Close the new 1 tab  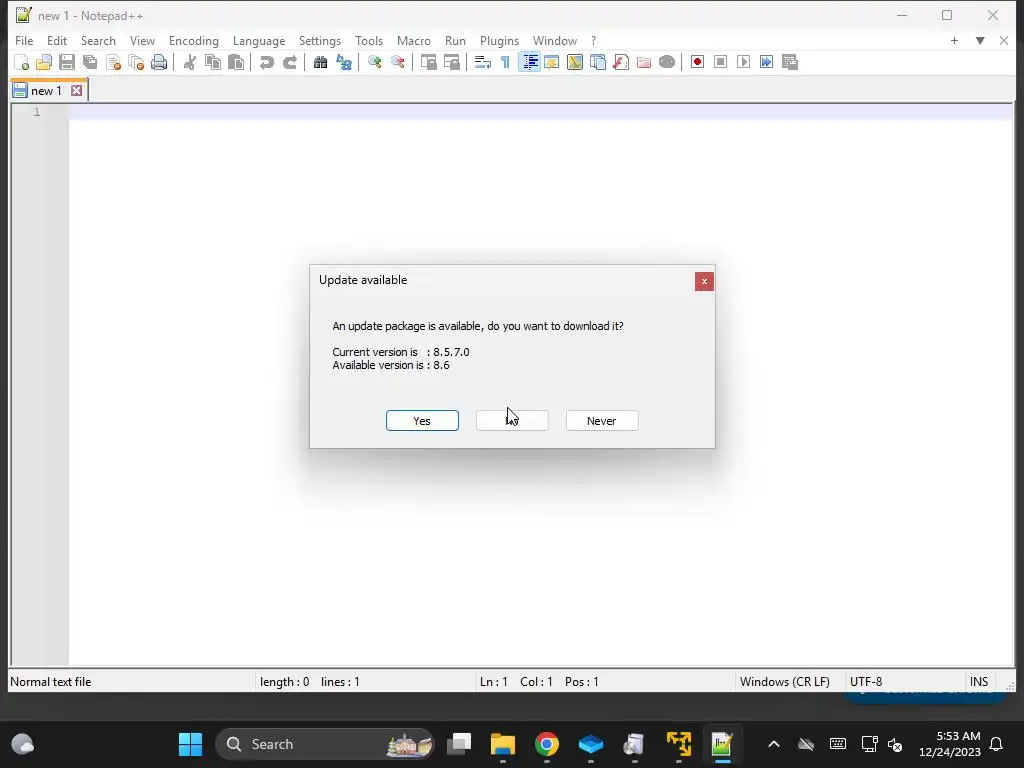click(x=76, y=91)
